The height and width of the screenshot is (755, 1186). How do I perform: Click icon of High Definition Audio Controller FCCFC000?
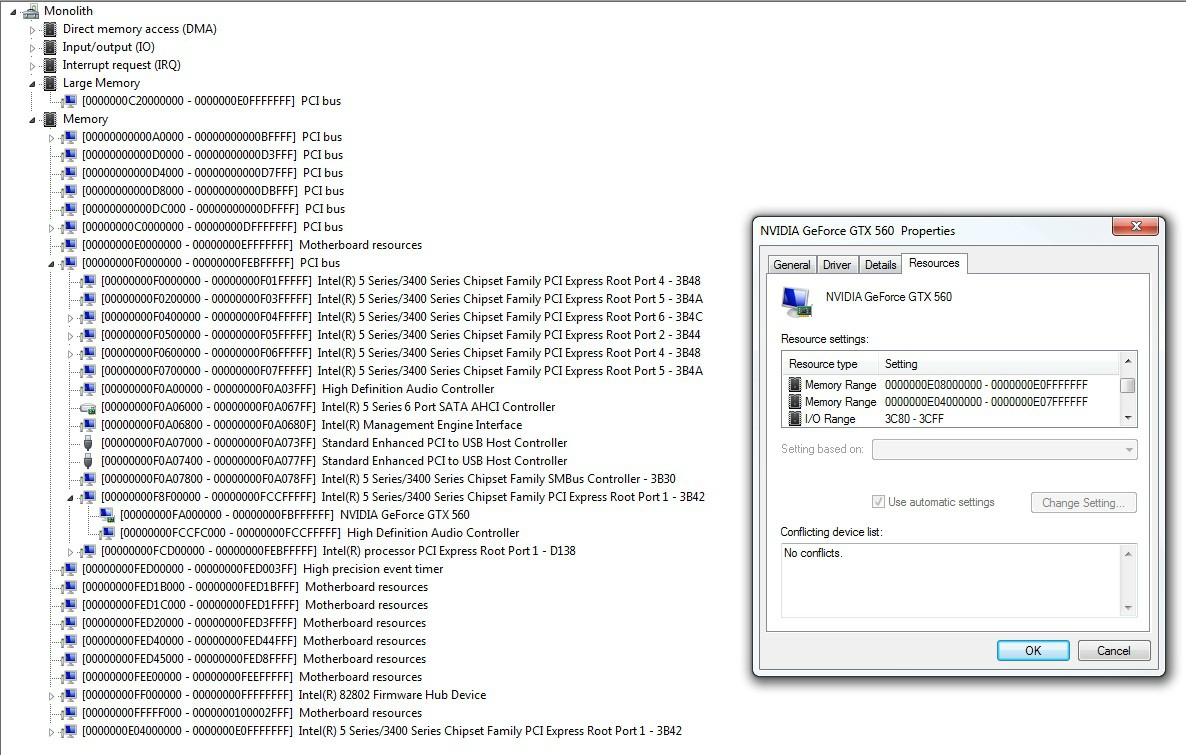coord(107,533)
